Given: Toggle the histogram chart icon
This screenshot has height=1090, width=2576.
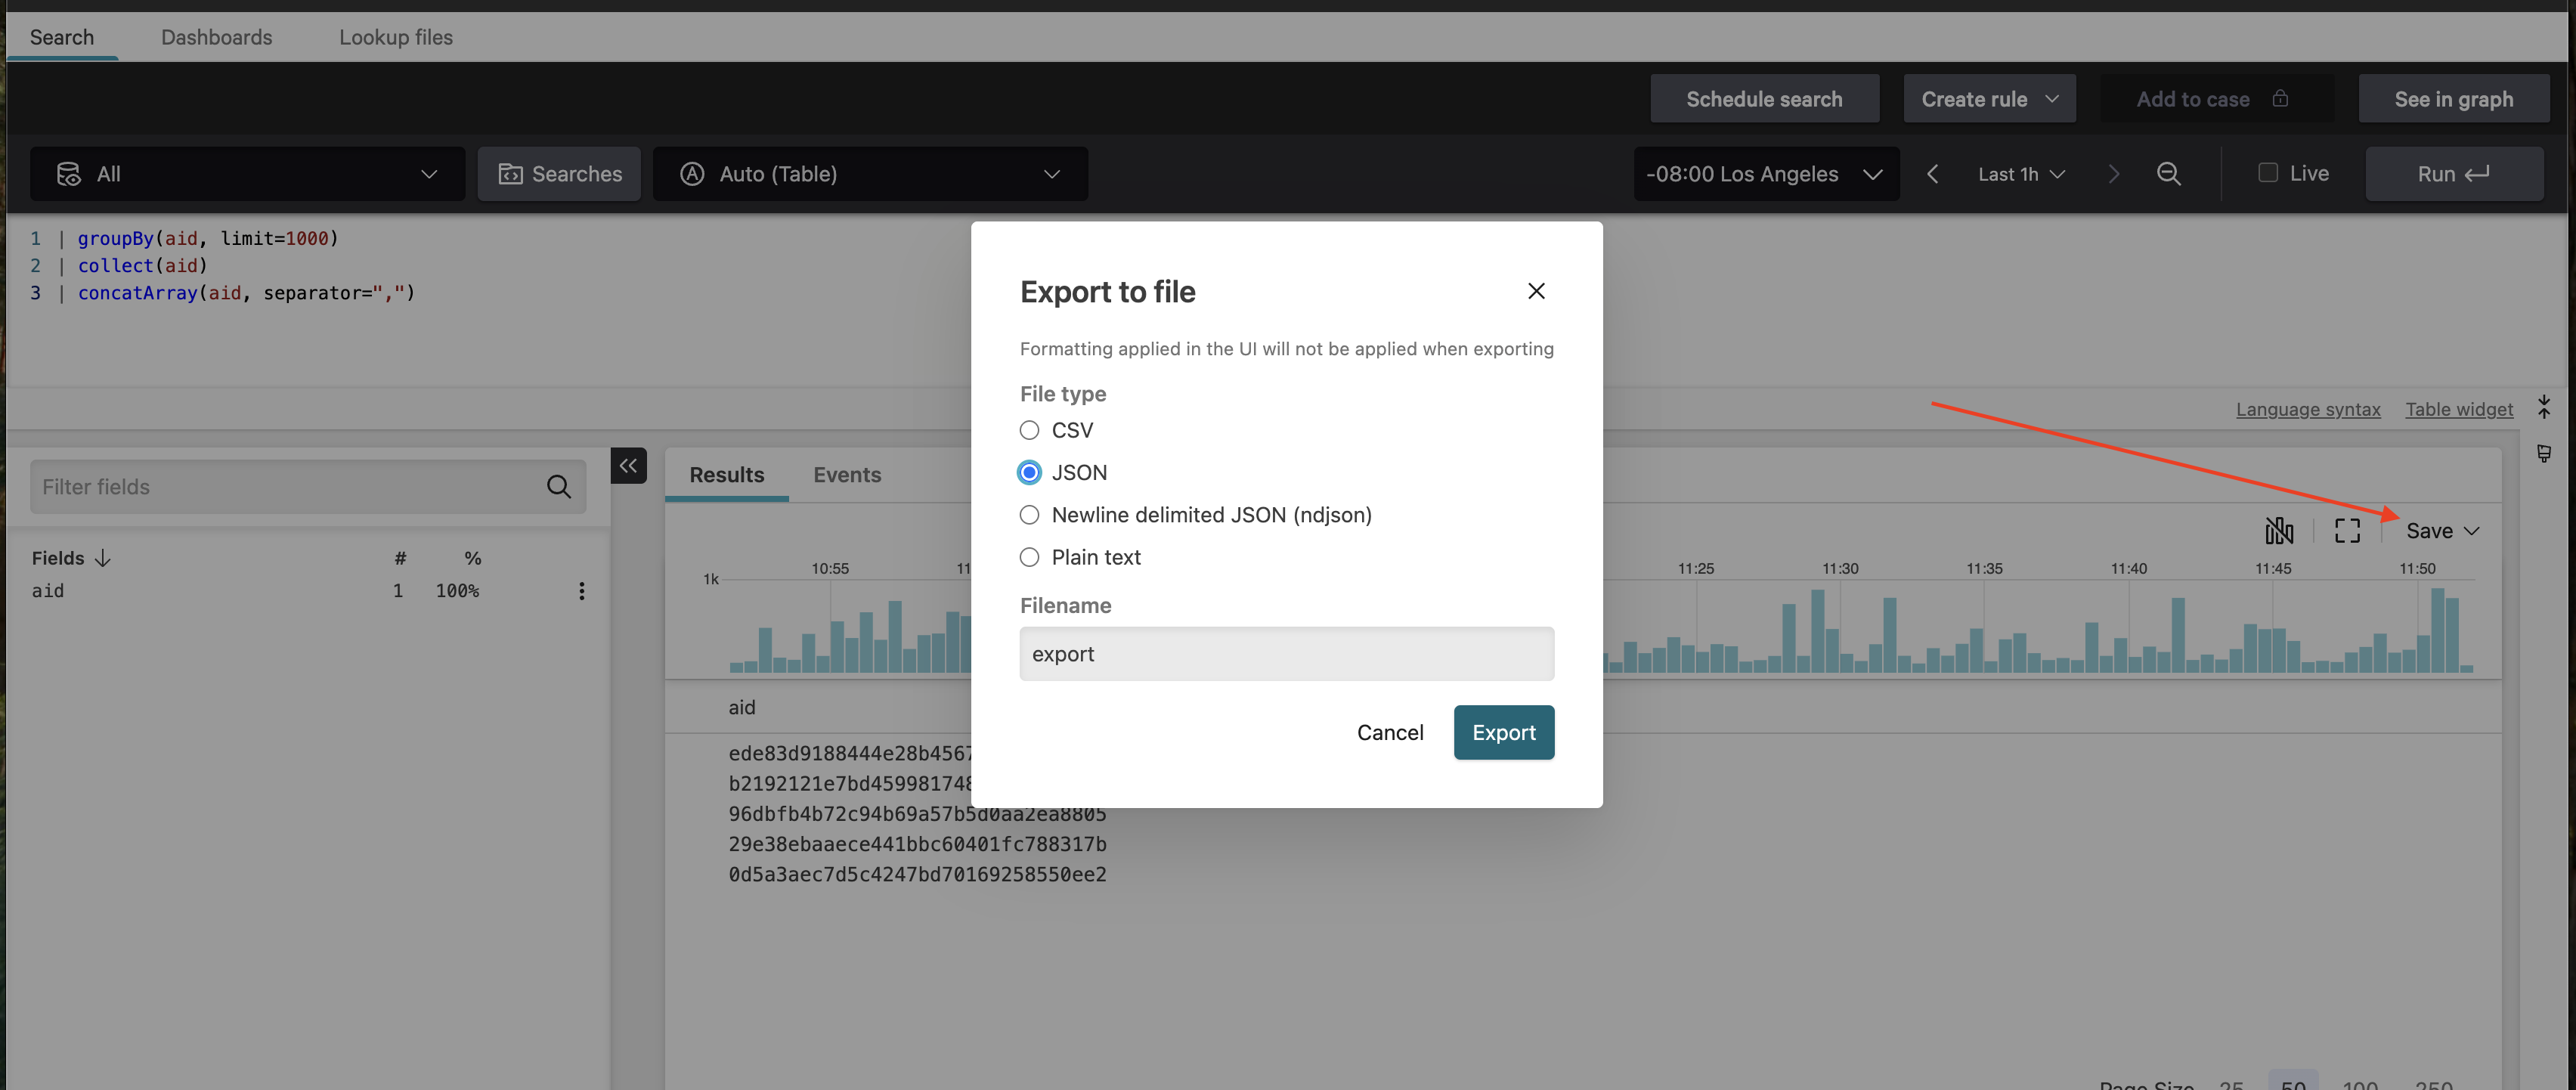Looking at the screenshot, I should [2279, 531].
